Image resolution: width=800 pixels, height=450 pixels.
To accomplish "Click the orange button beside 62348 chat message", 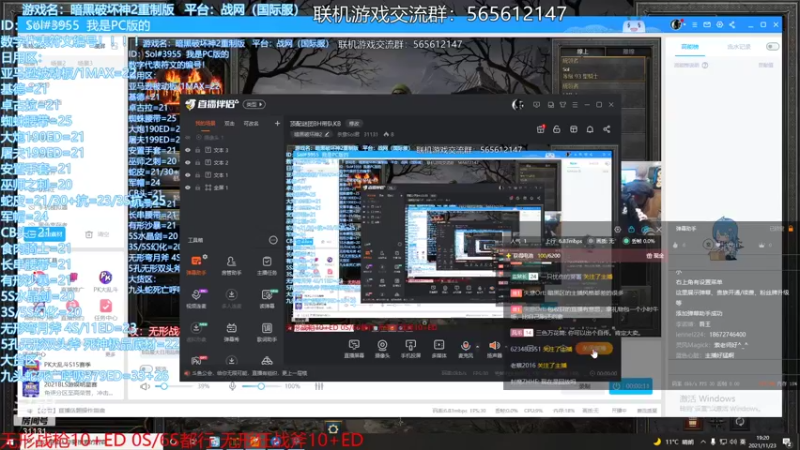I will pyautogui.click(x=594, y=348).
